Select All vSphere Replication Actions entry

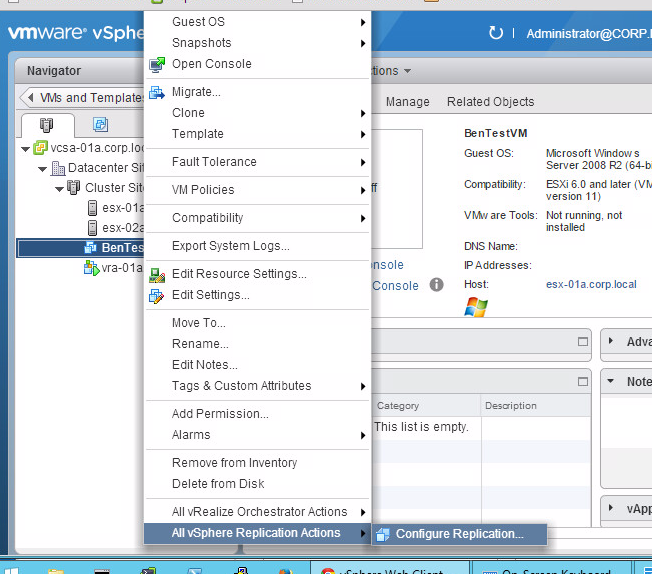(257, 533)
